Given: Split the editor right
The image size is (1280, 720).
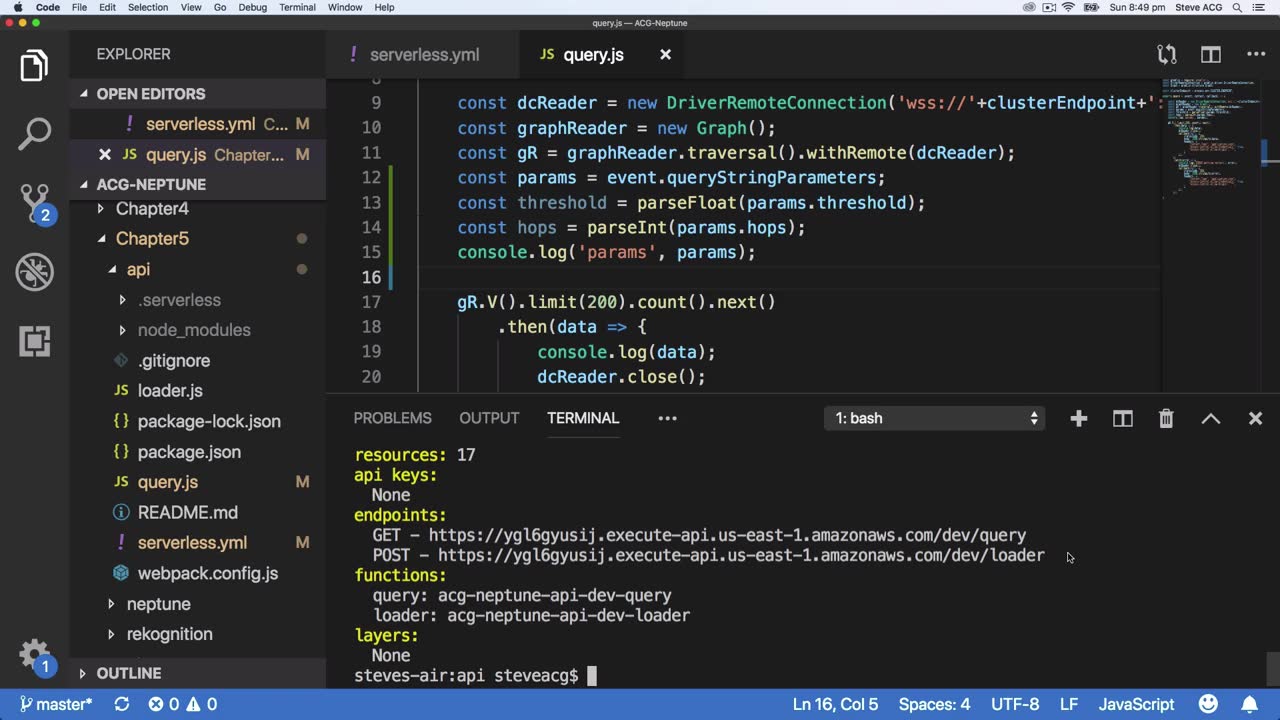Looking at the screenshot, I should 1211,55.
